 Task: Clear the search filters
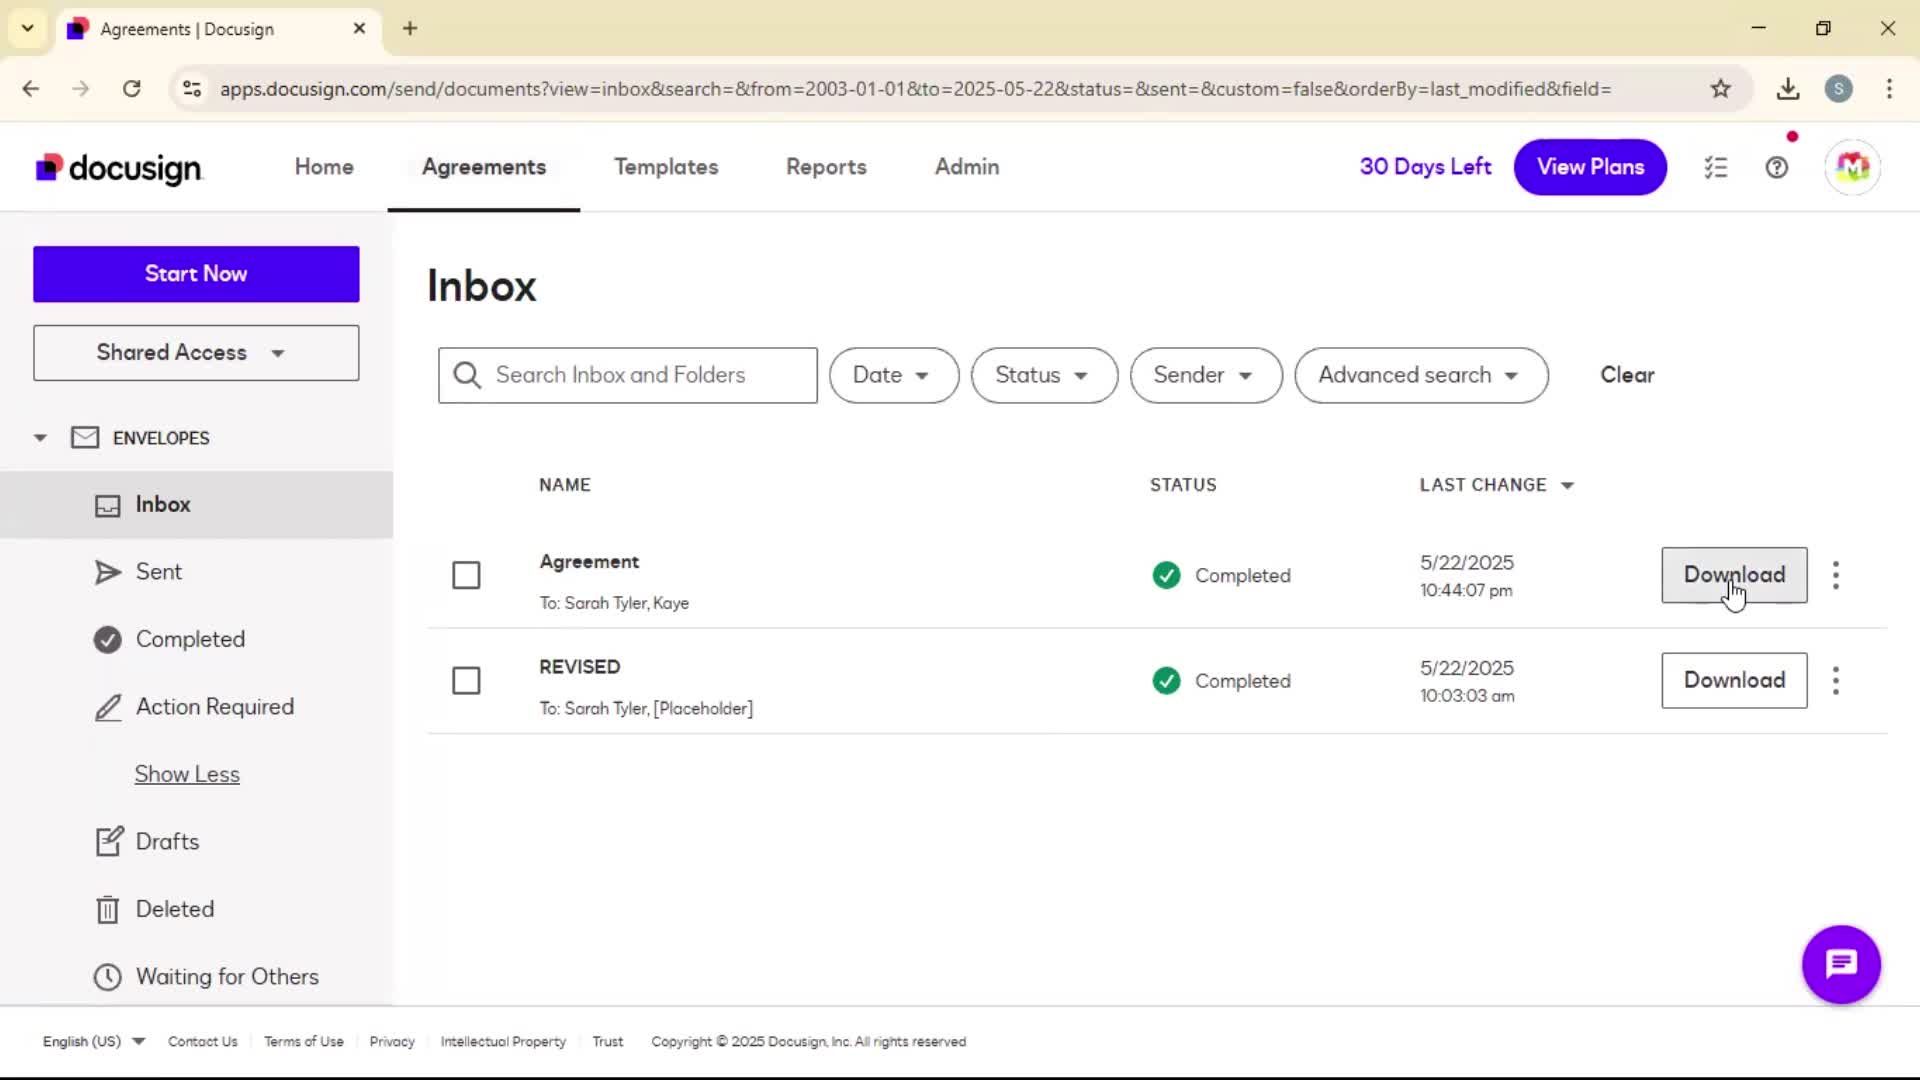tap(1627, 375)
